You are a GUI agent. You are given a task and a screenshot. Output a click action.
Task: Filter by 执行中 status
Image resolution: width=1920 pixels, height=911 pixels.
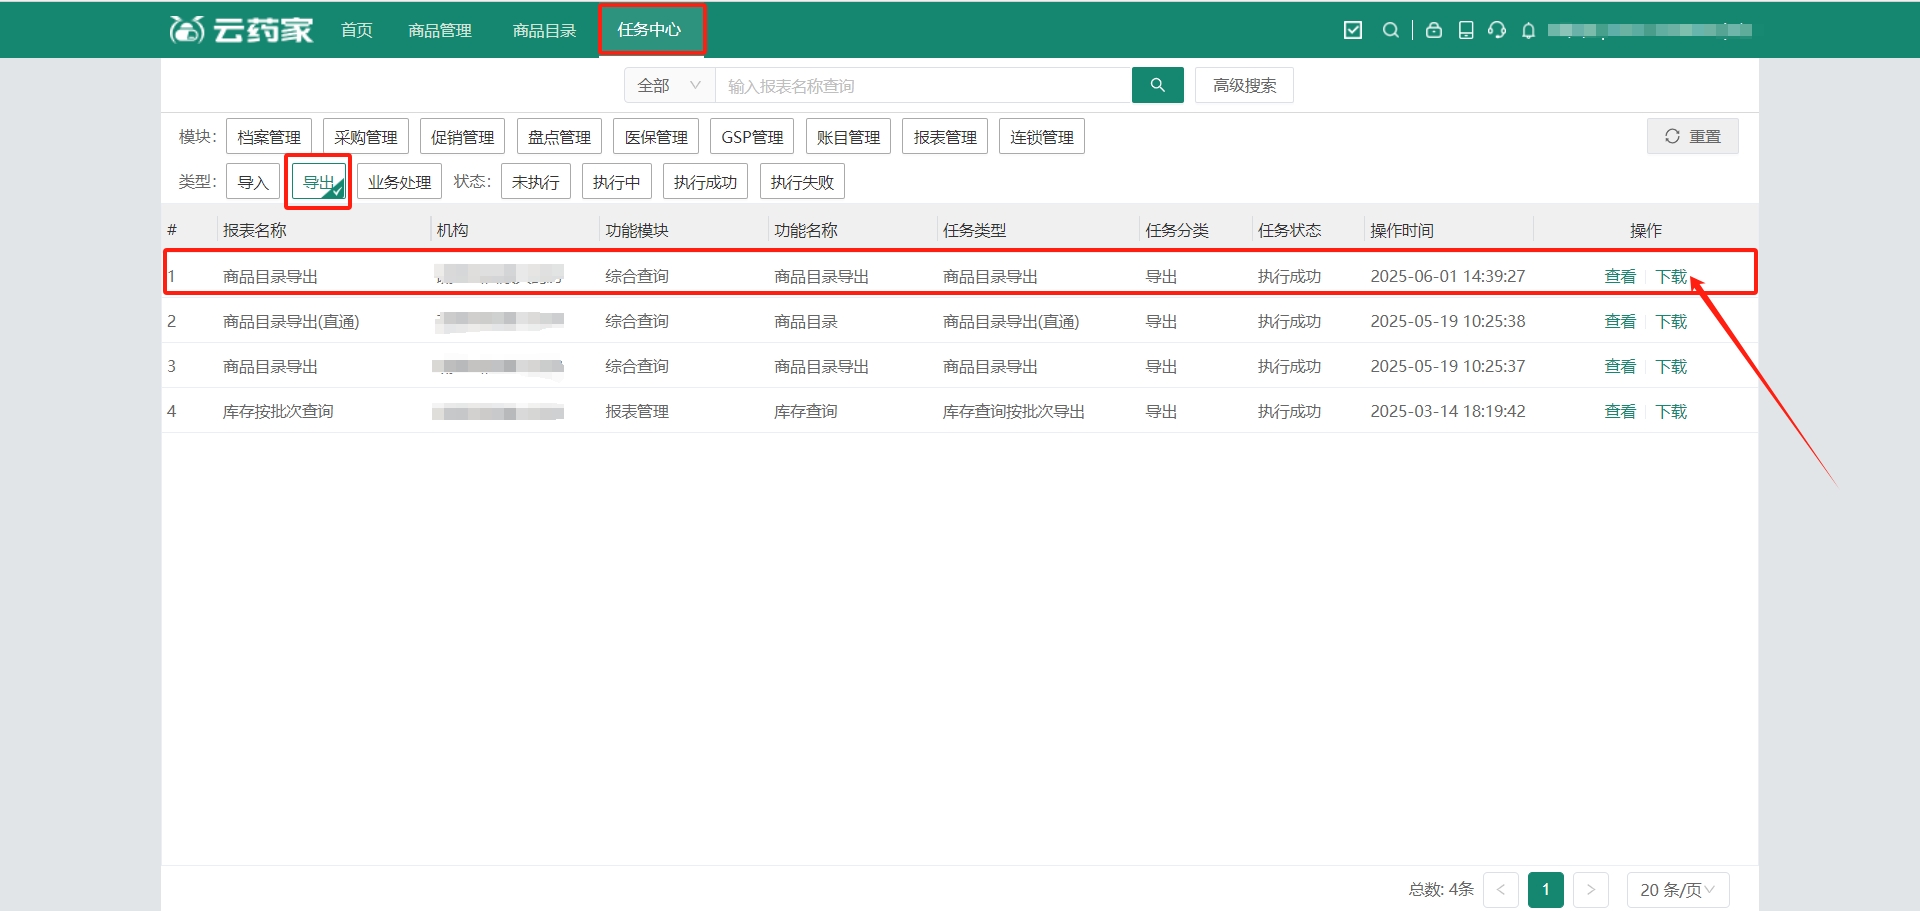pos(617,182)
